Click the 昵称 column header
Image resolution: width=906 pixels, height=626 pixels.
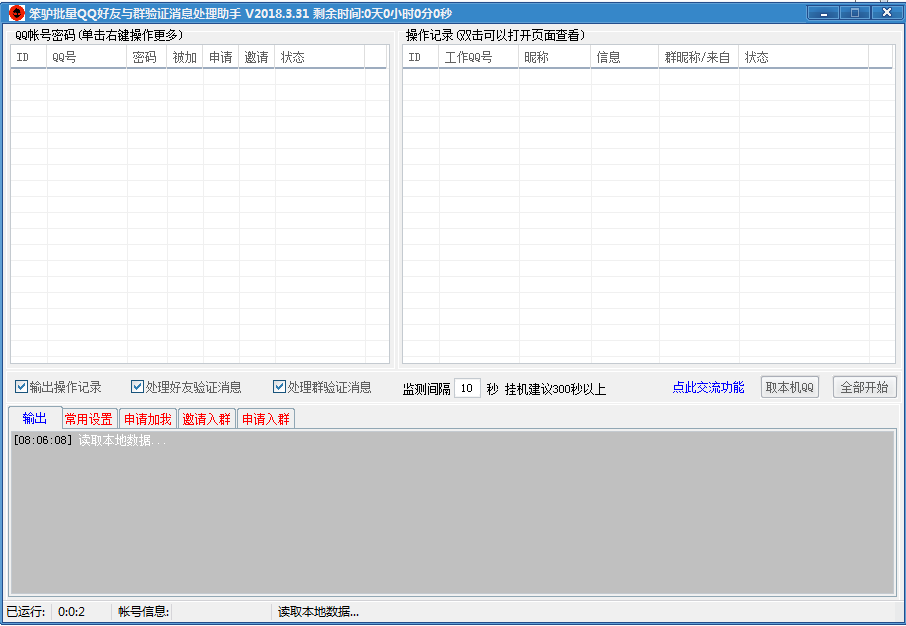[555, 57]
